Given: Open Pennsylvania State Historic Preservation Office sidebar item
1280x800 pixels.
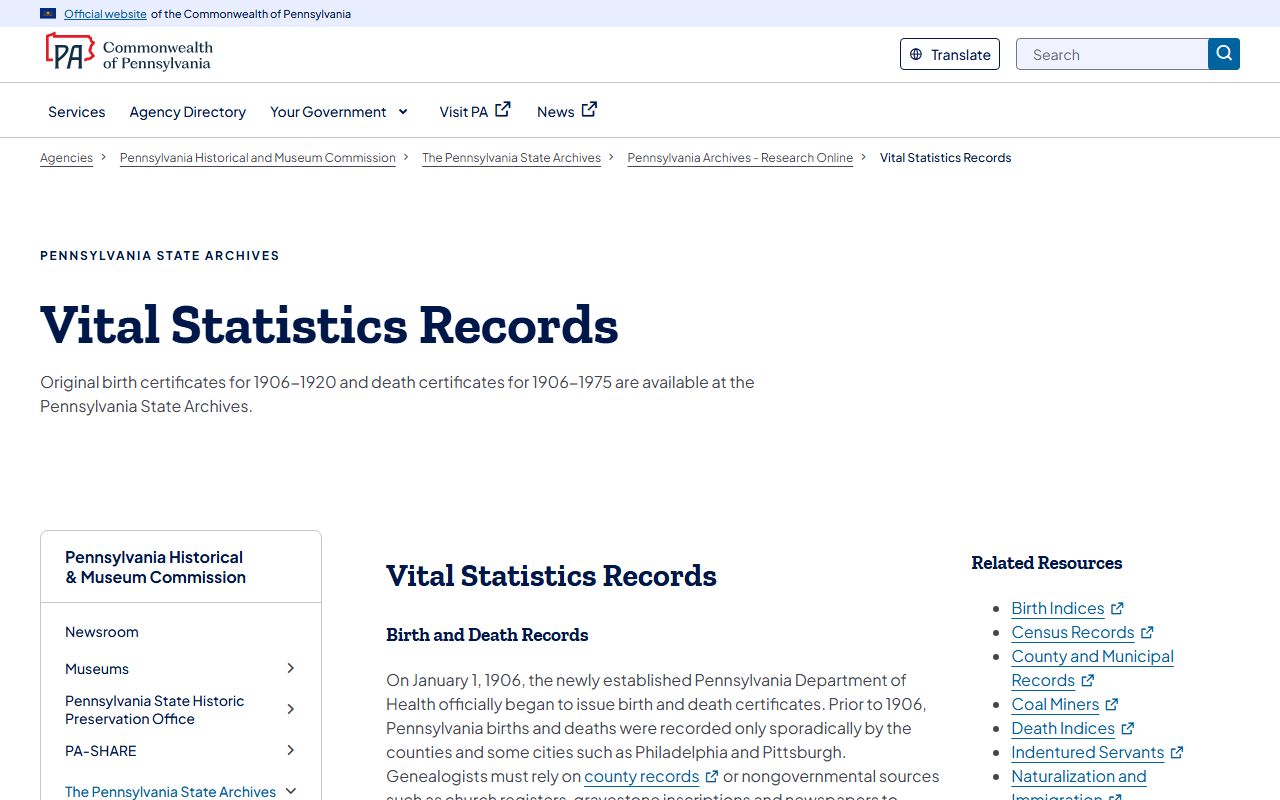Looking at the screenshot, I should point(155,710).
